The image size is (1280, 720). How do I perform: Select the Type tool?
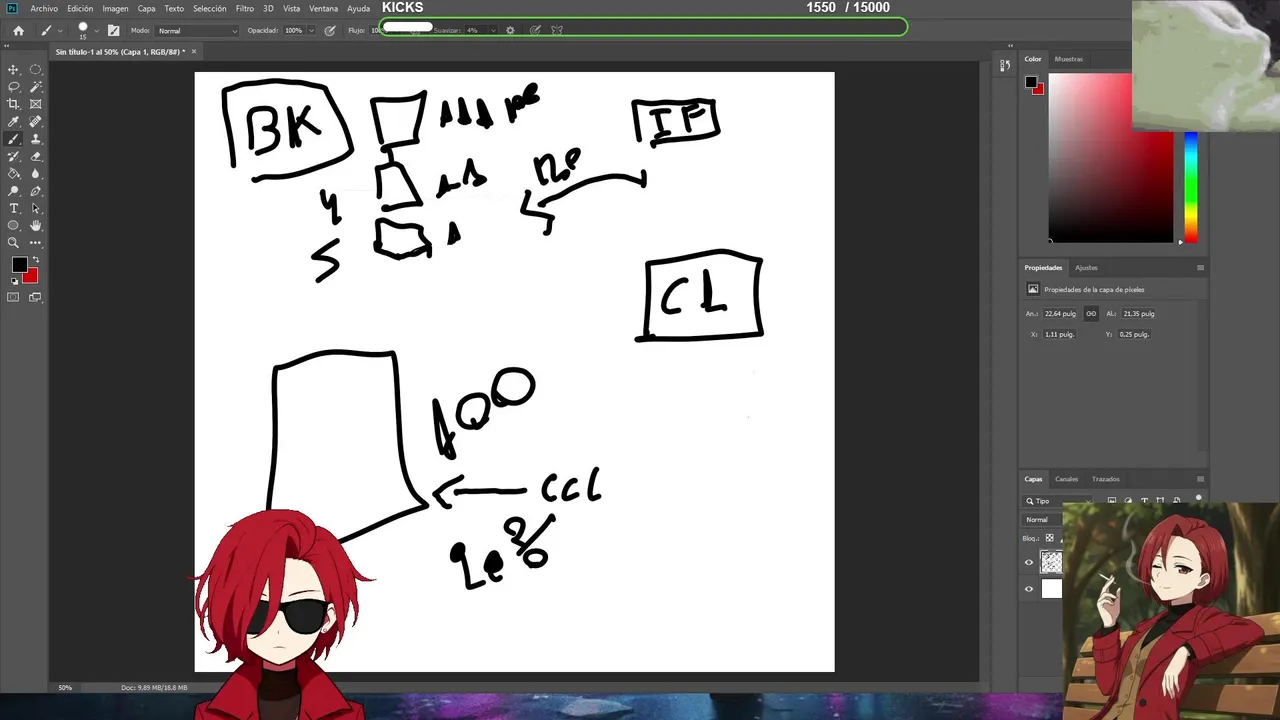coord(14,208)
